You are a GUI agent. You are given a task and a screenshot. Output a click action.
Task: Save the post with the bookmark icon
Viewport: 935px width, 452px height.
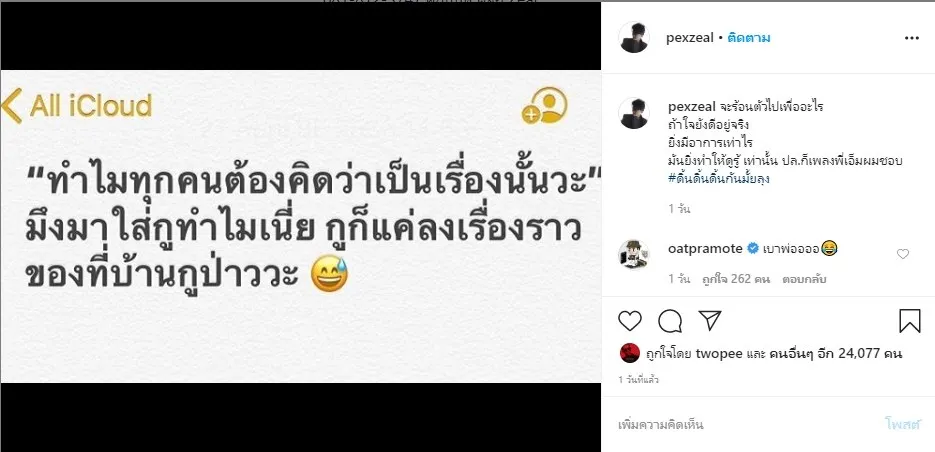(x=910, y=321)
